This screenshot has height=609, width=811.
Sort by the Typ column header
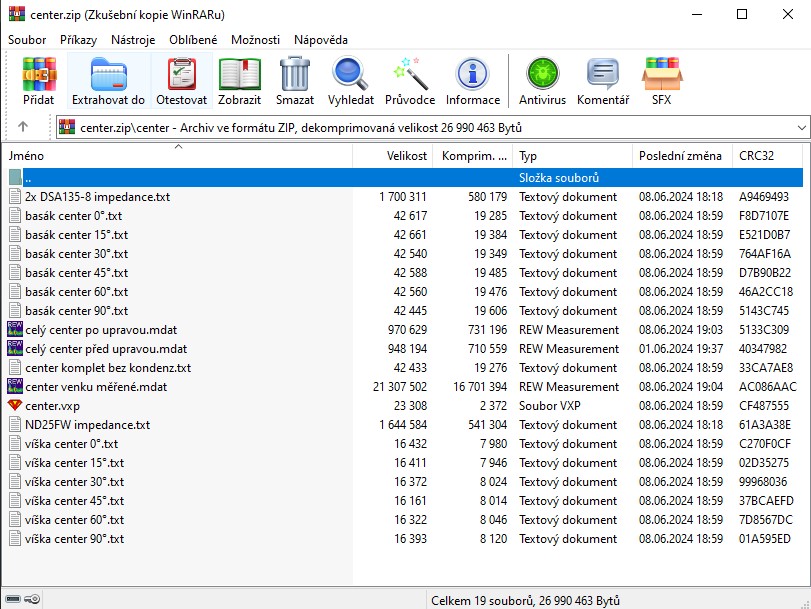[x=573, y=156]
